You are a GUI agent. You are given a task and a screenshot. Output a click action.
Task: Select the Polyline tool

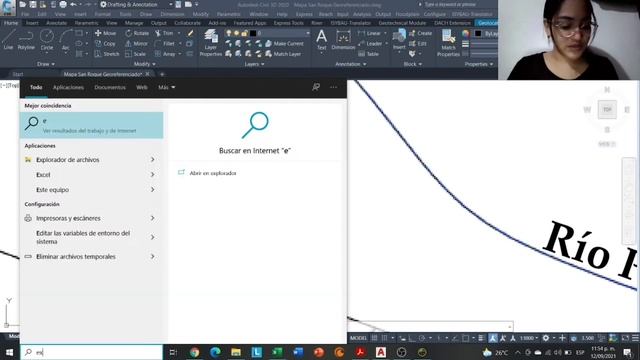coord(26,40)
